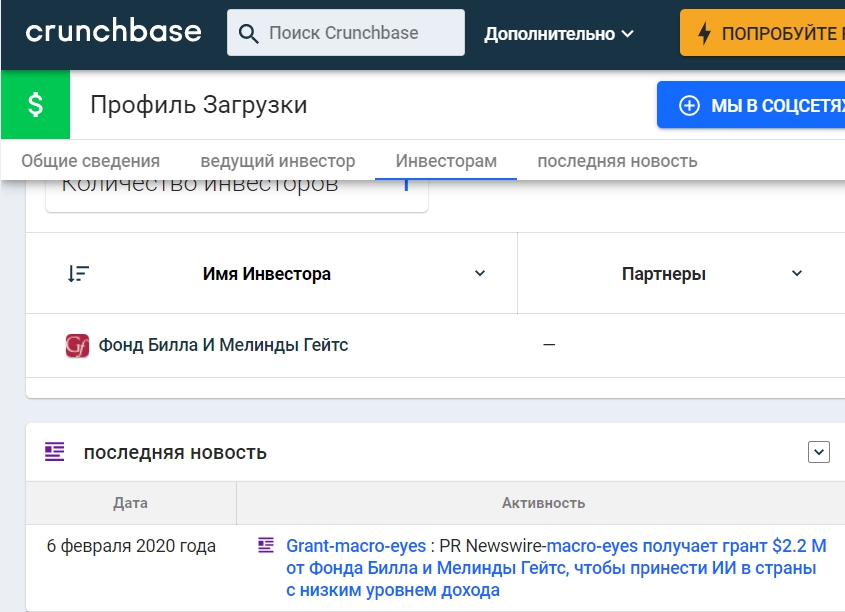The height and width of the screenshot is (612, 845).
Task: Click the sort order icon
Action: 78,274
